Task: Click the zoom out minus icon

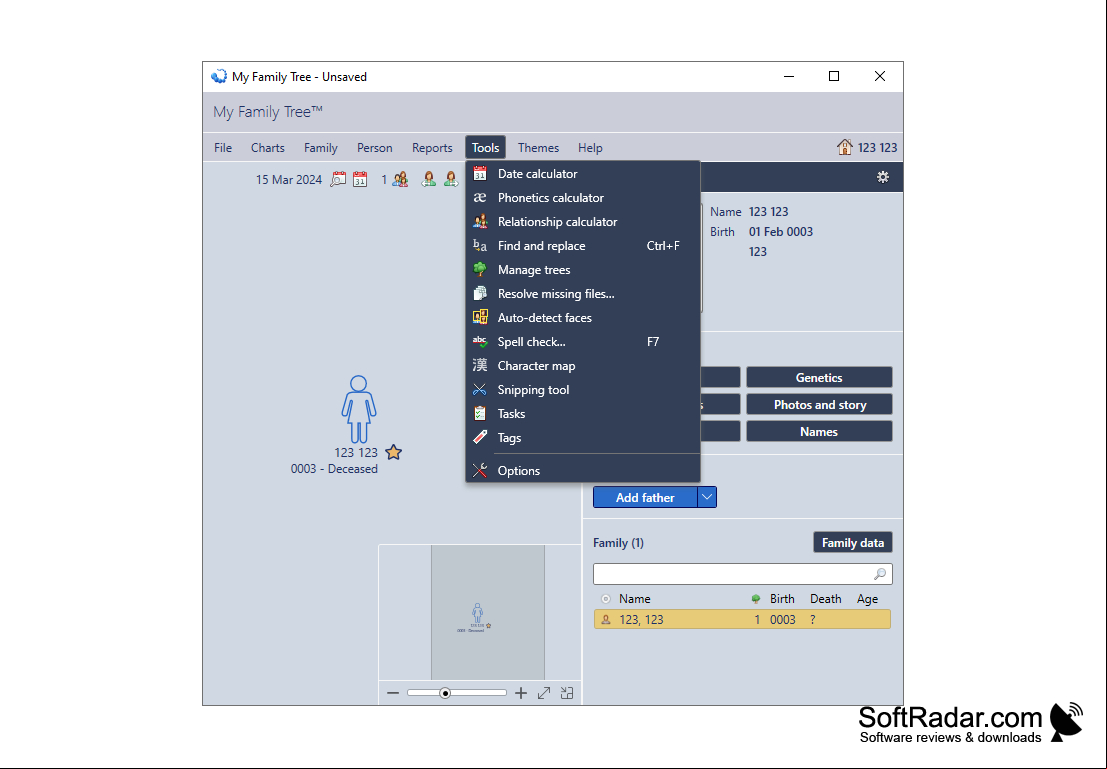Action: coord(393,693)
